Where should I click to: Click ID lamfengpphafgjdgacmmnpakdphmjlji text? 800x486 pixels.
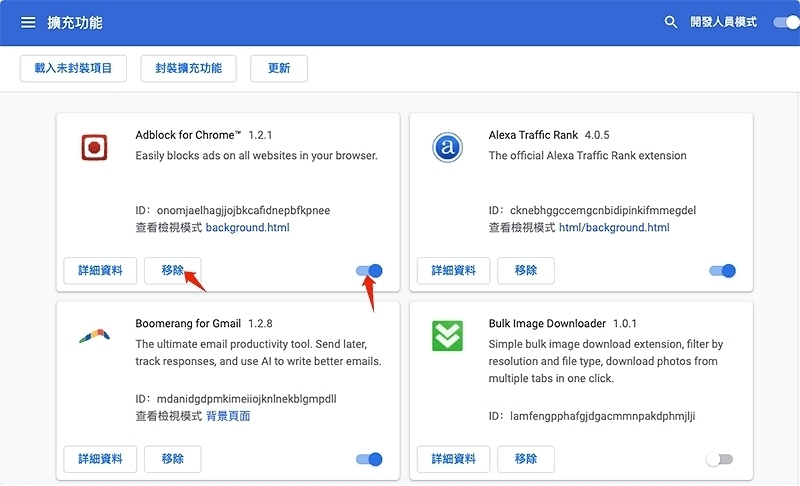(592, 416)
